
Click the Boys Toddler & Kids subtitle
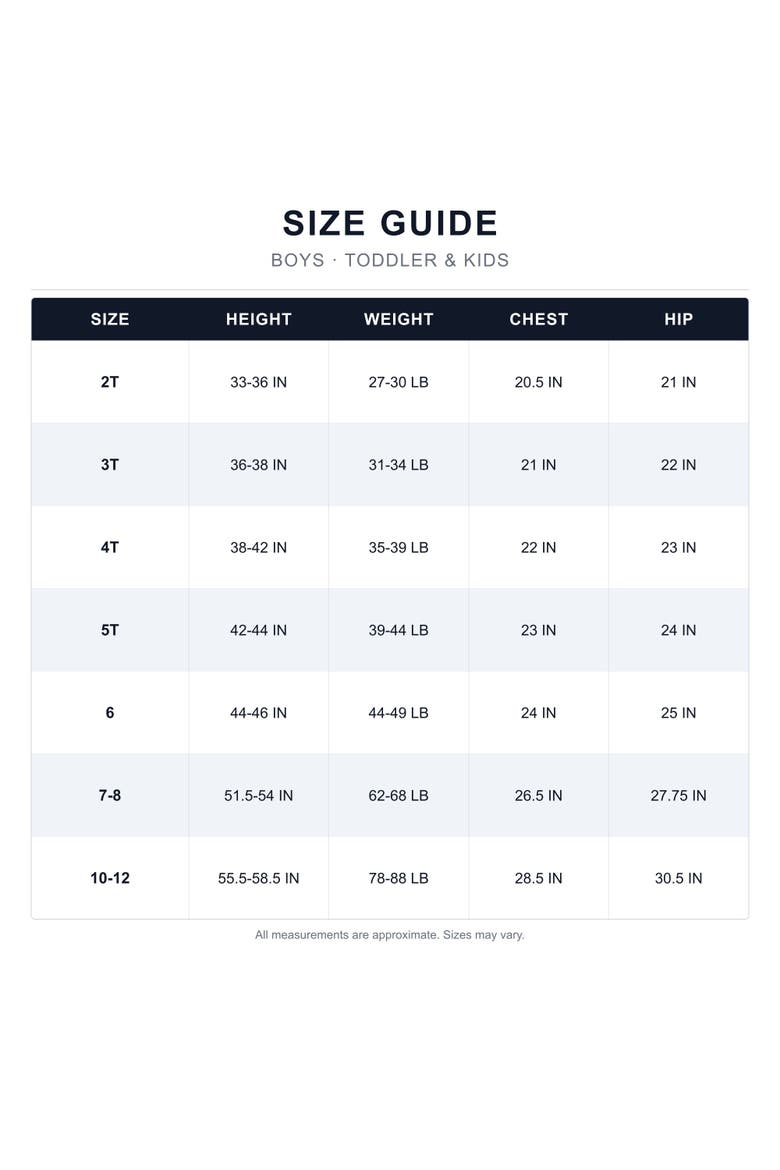390,260
